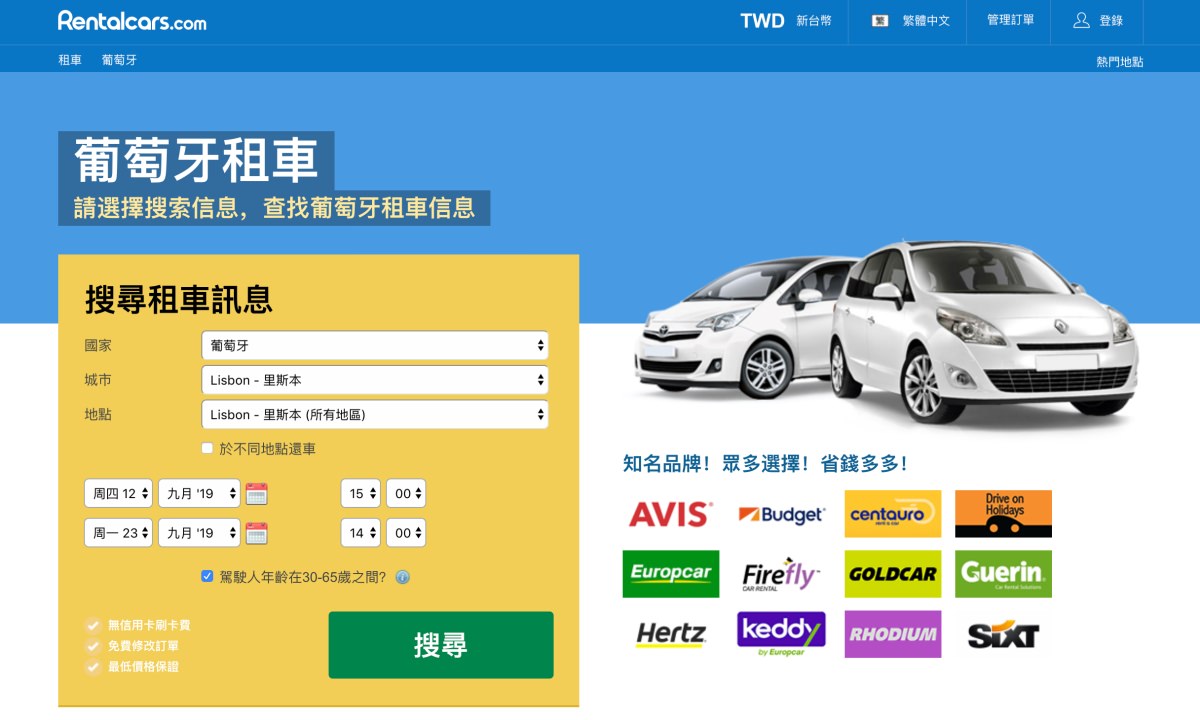Click 請選擇搜索信息，查找葡萄牙租車信息 subtitle

pyautogui.click(x=274, y=208)
